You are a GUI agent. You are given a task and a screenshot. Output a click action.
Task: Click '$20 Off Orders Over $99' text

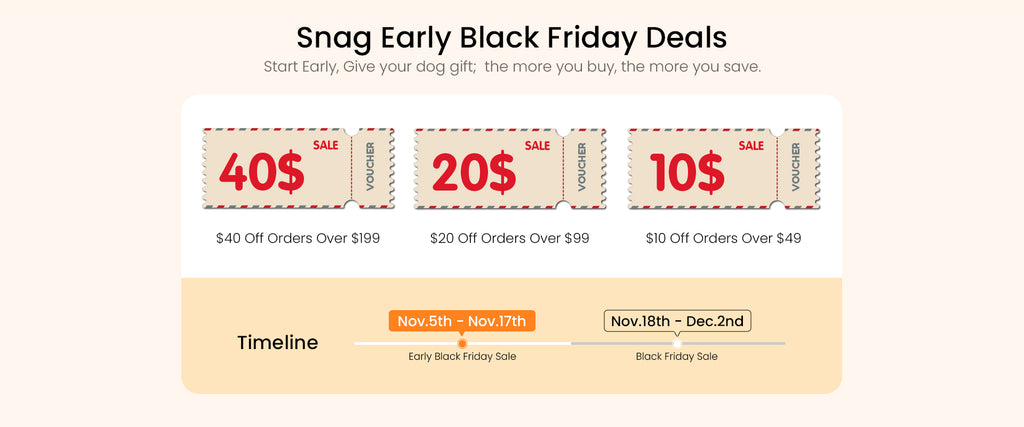[509, 238]
